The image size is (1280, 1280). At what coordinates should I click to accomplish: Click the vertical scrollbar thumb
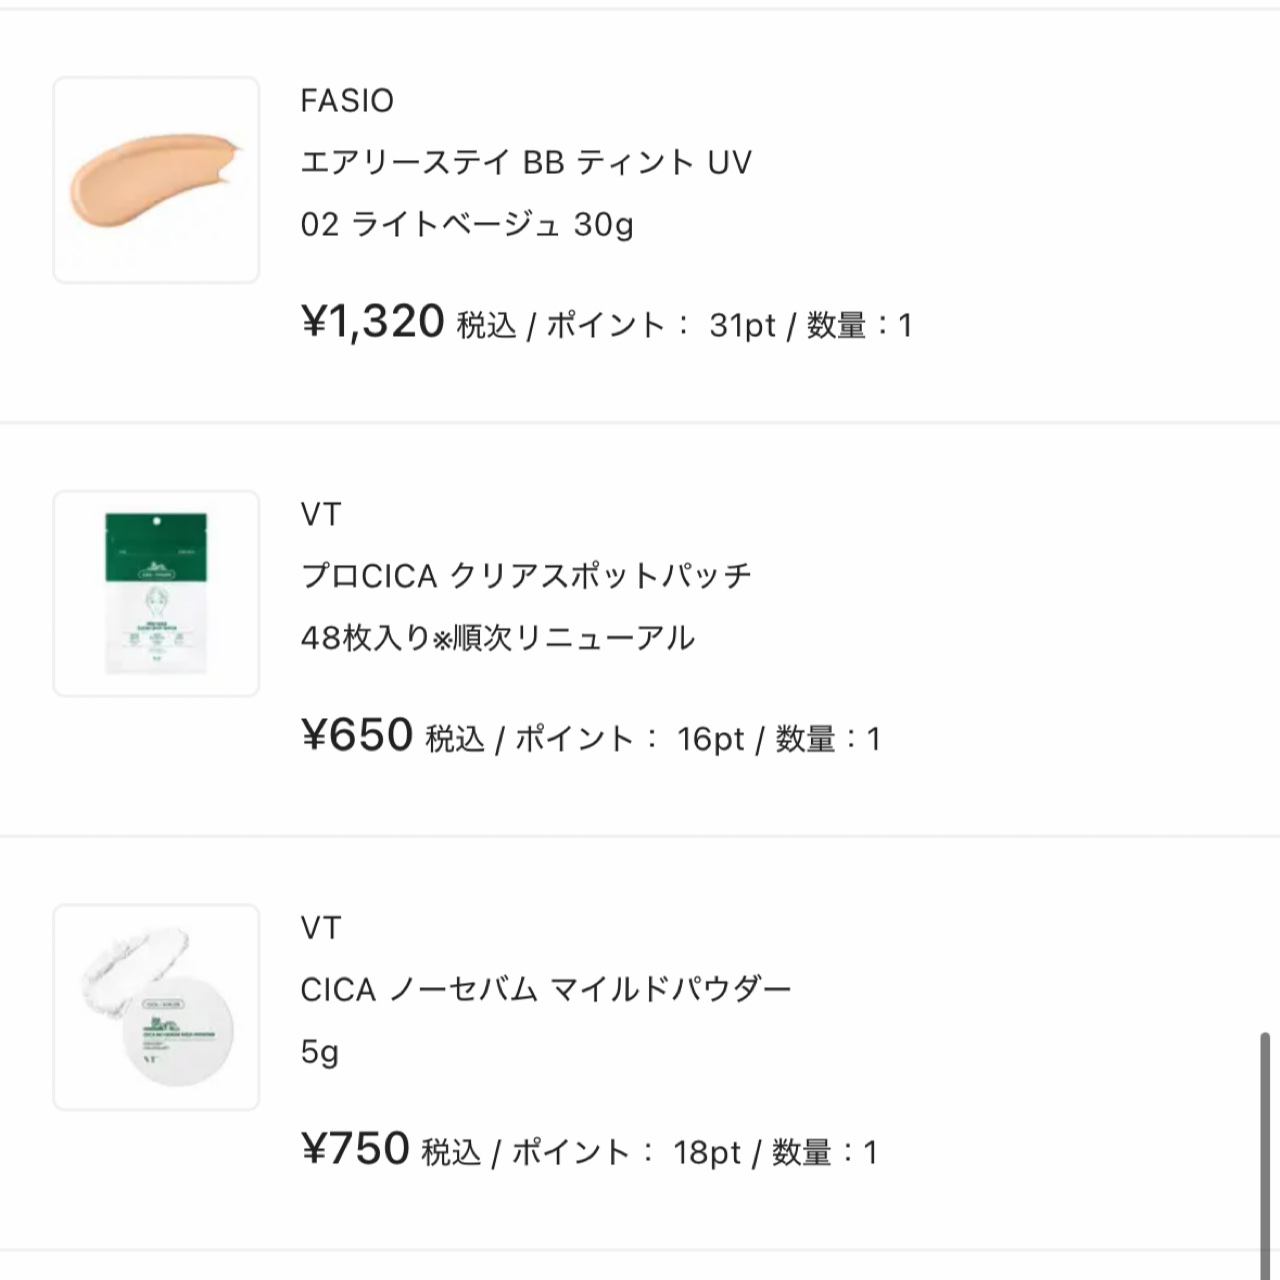pyautogui.click(x=1265, y=1150)
